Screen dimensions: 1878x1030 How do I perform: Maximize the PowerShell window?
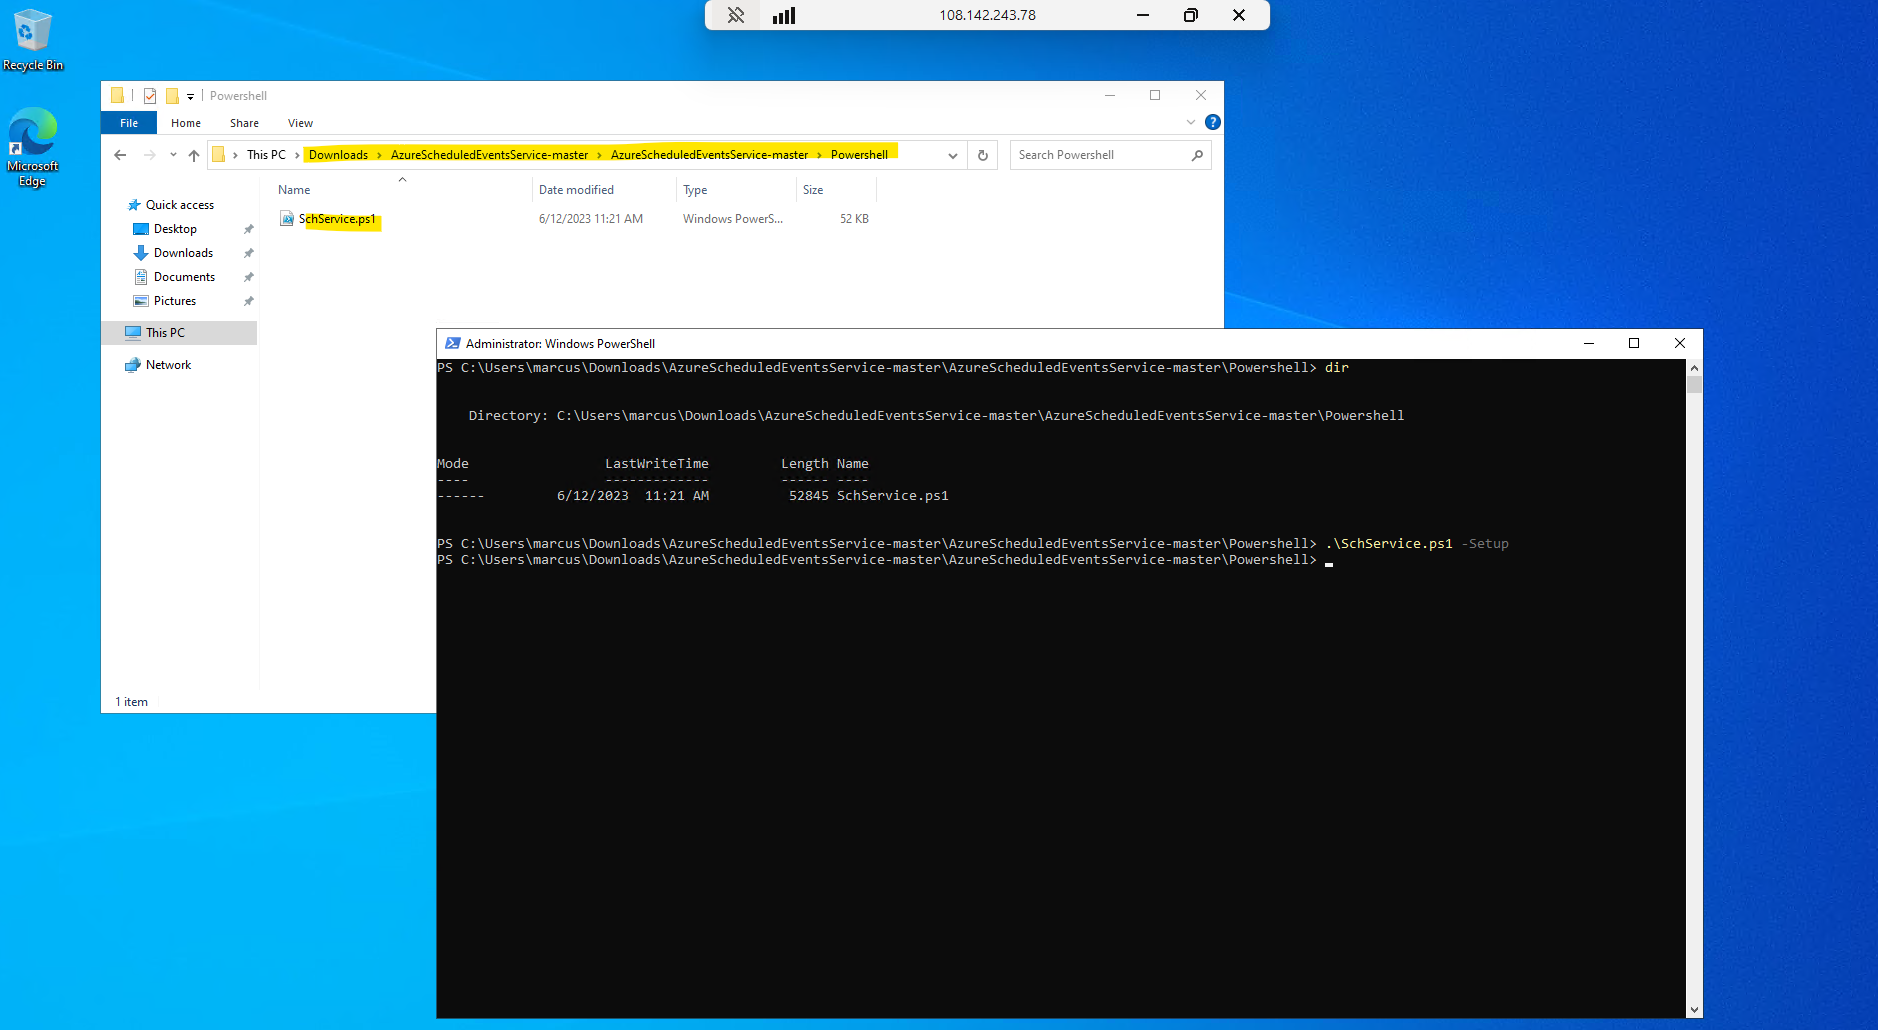click(x=1634, y=343)
